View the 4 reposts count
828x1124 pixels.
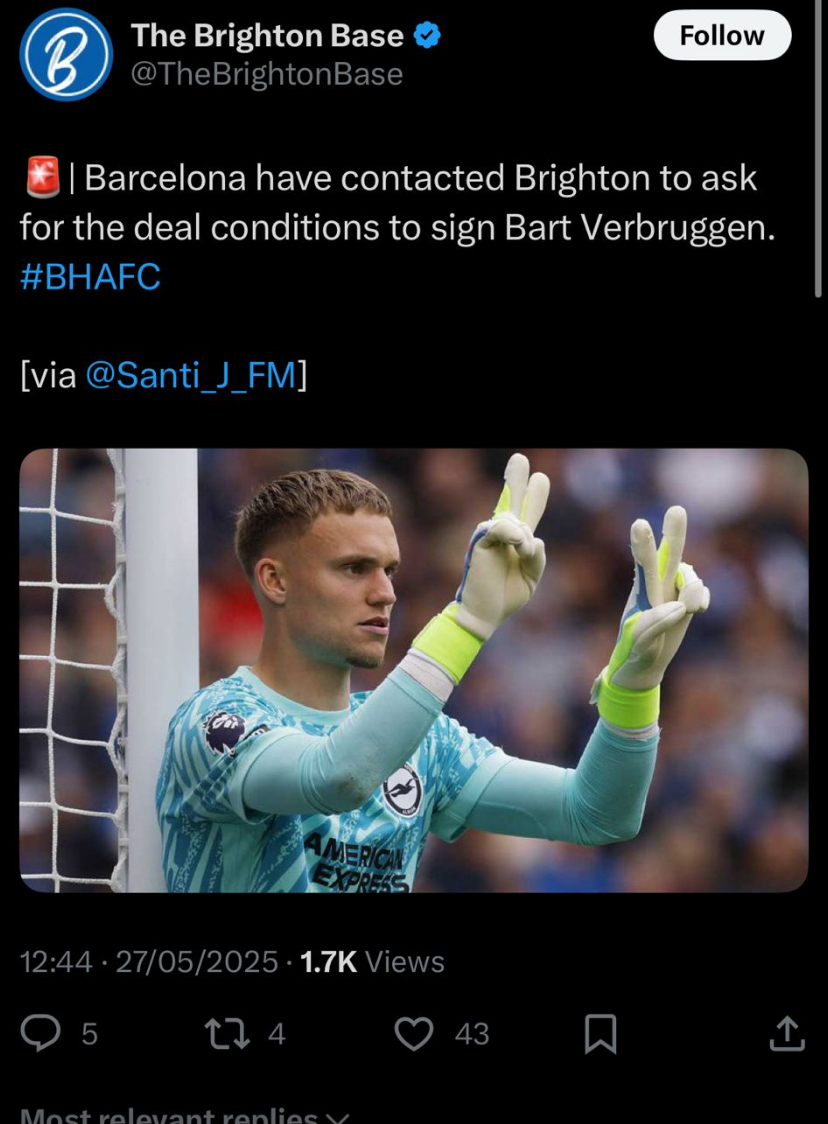tap(277, 1034)
